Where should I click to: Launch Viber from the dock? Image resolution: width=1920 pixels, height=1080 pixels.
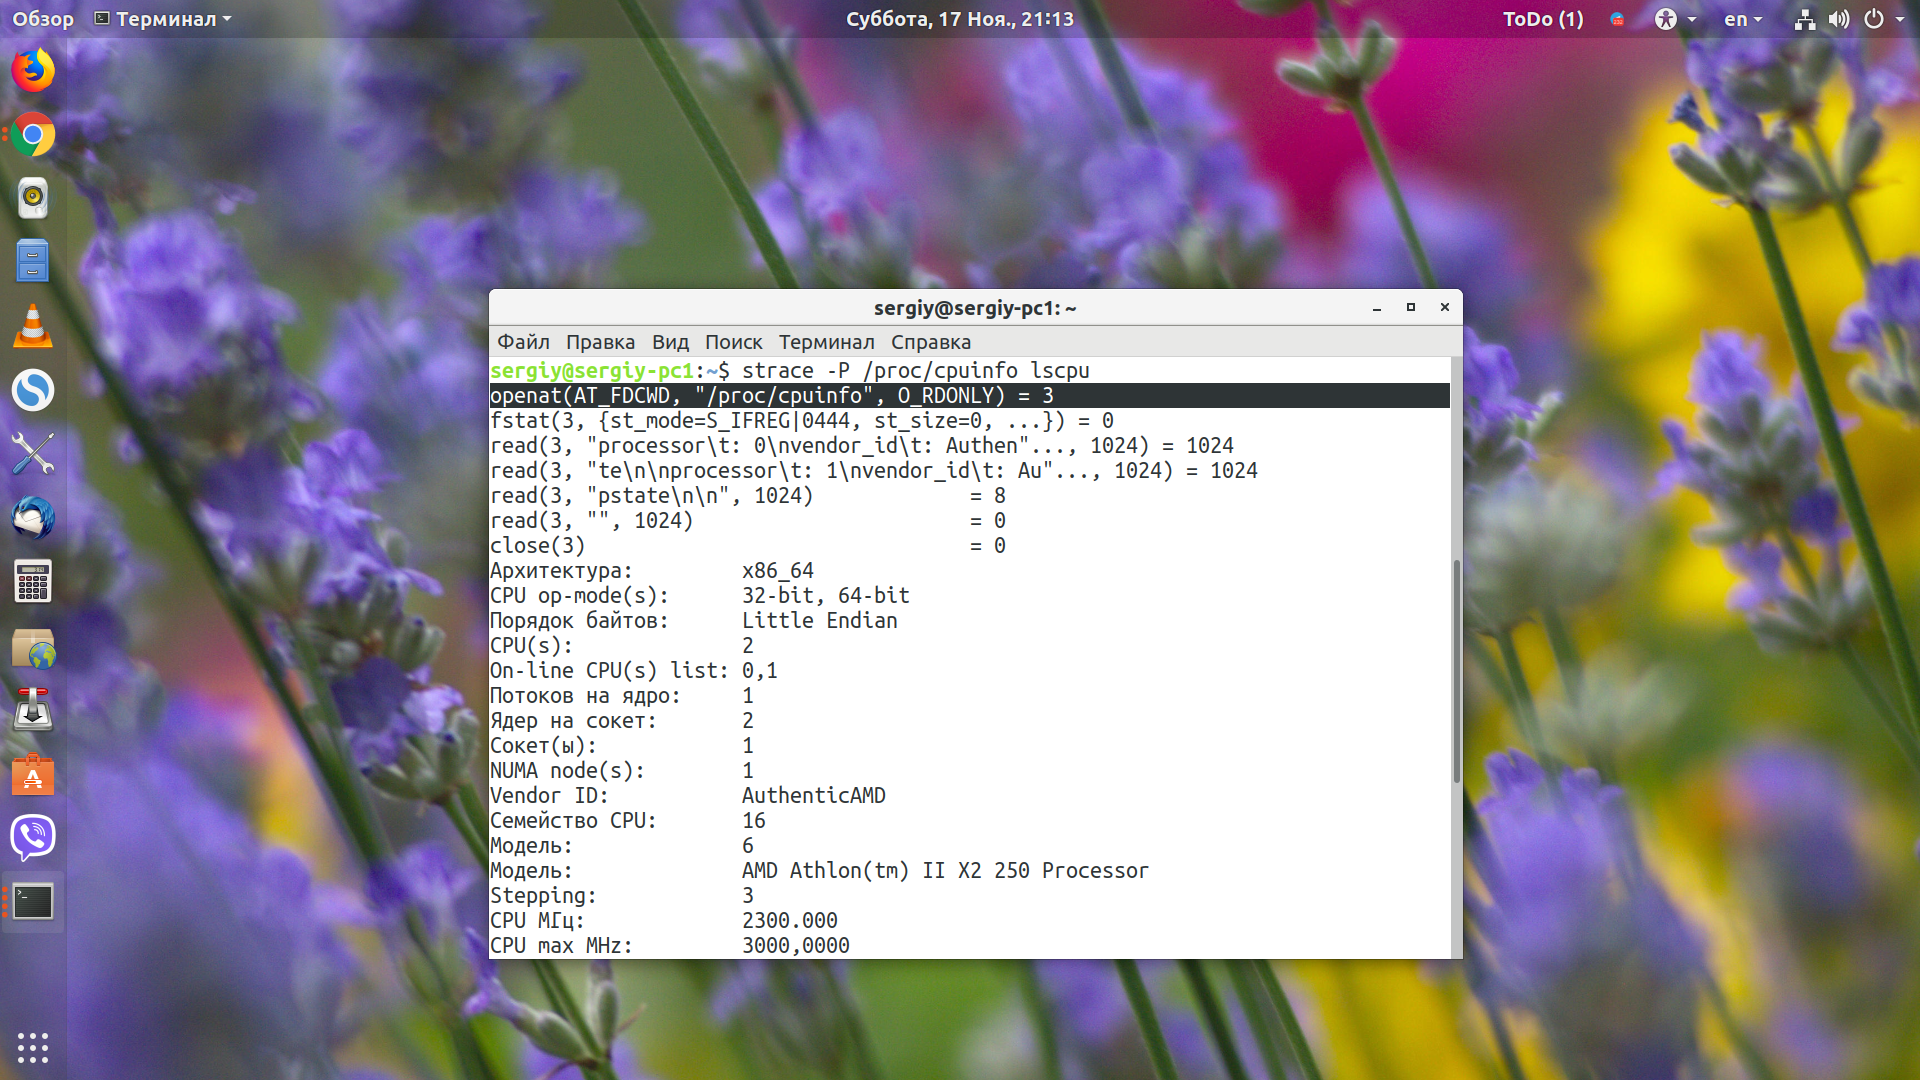(x=33, y=837)
